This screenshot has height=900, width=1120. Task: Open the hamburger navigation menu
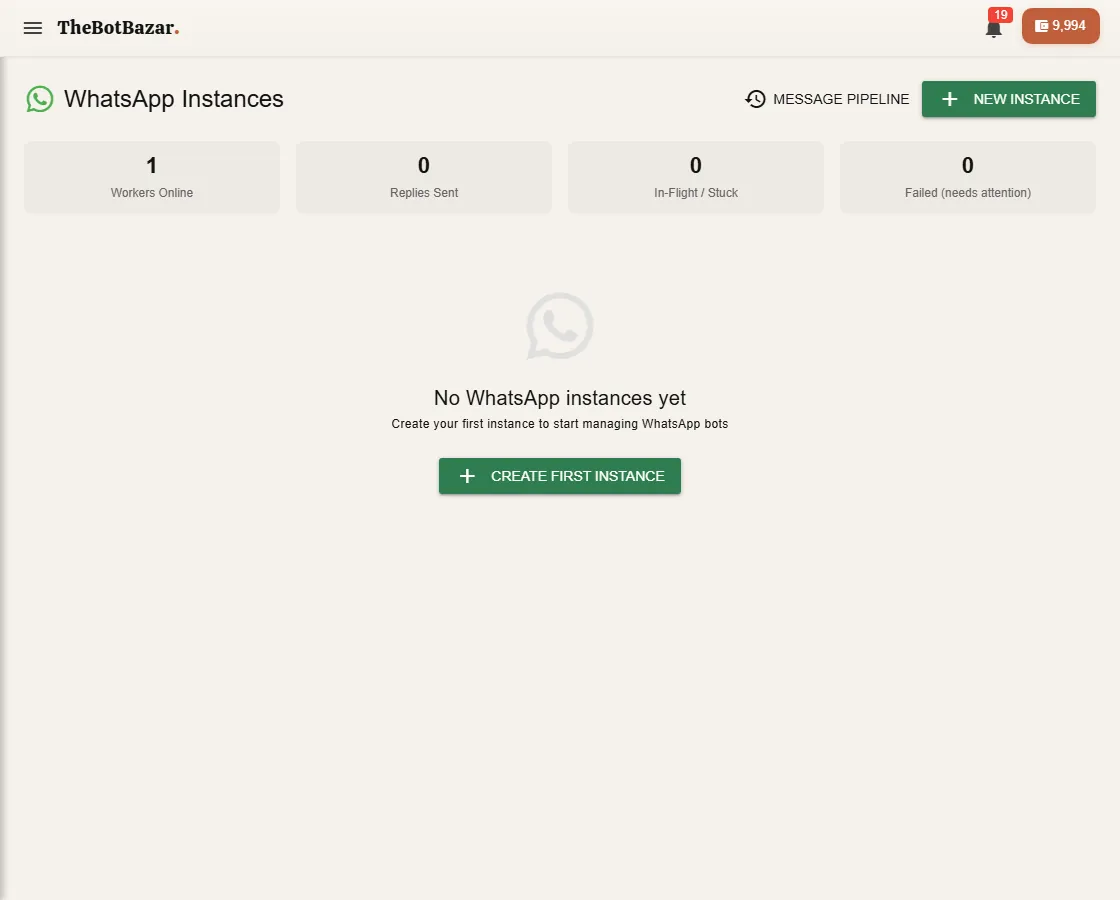[33, 28]
